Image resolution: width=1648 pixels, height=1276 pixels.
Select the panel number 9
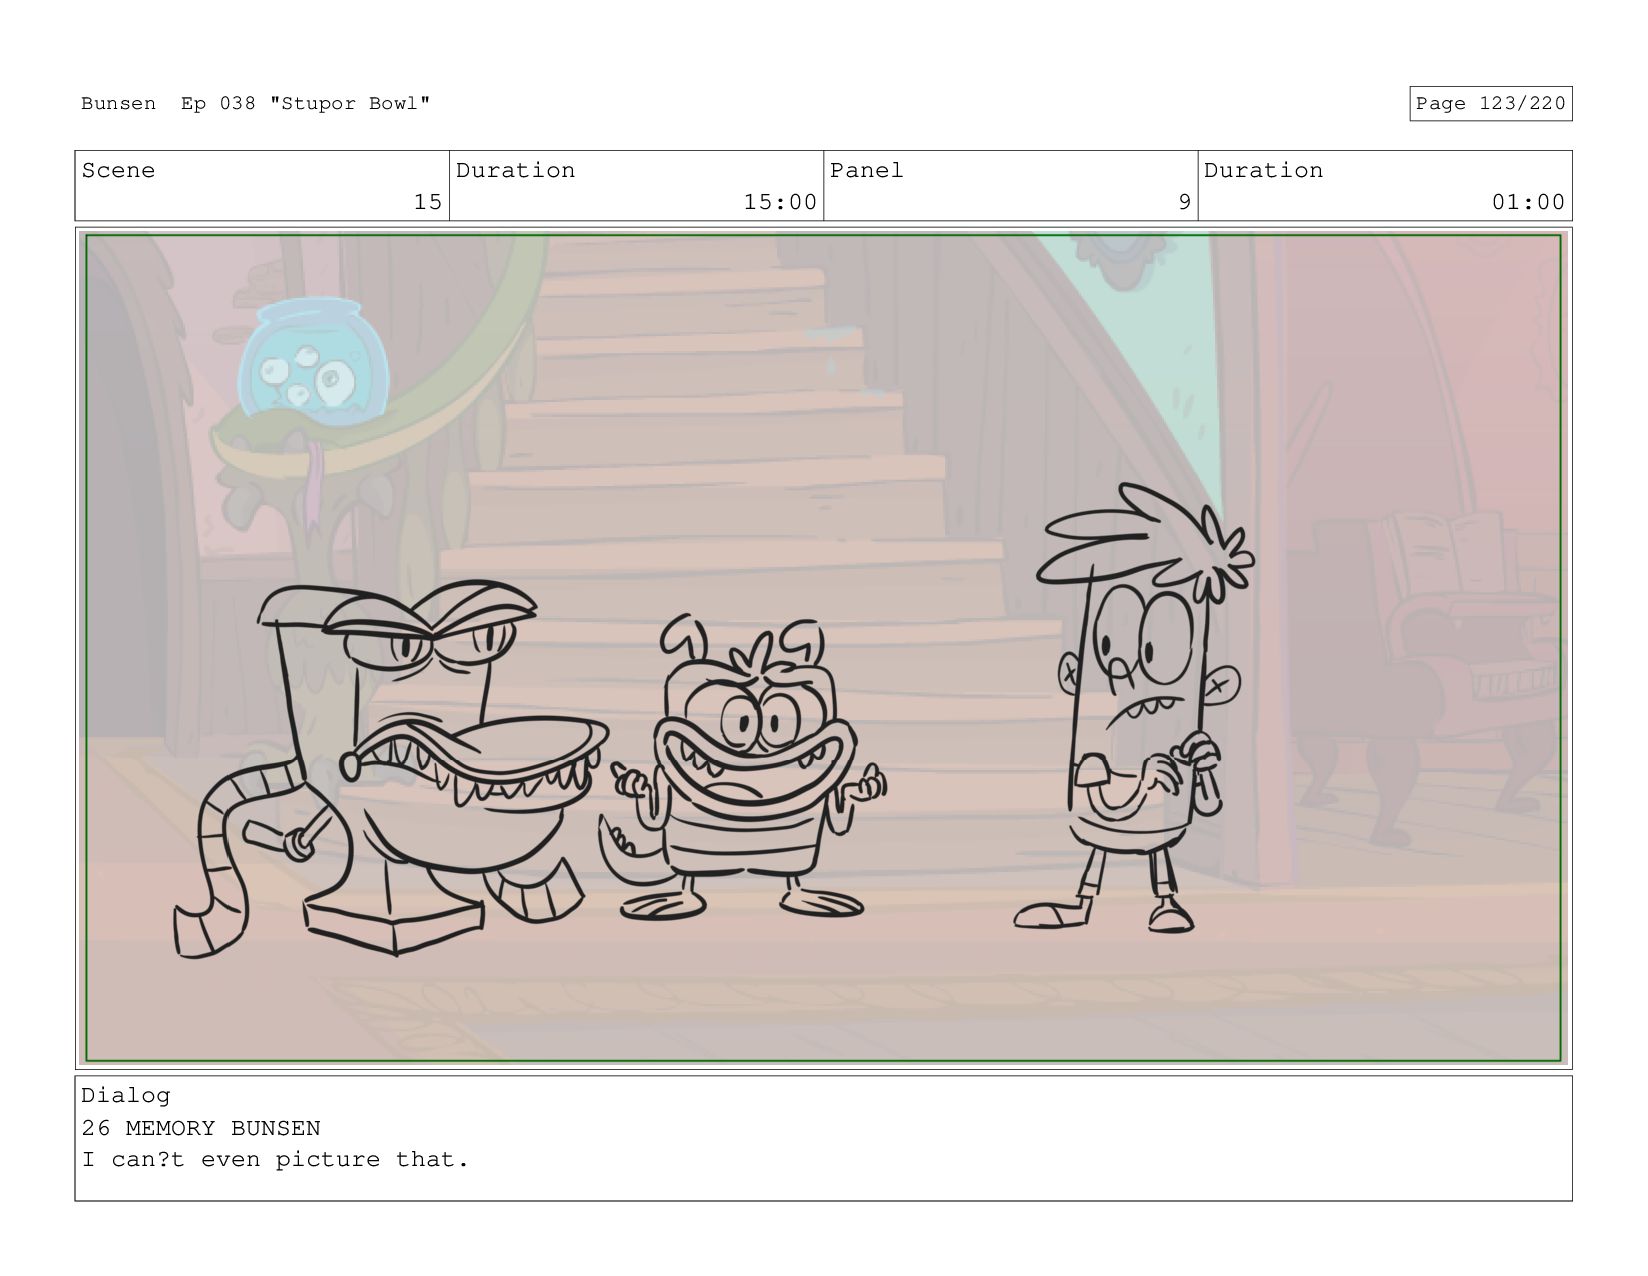click(x=1184, y=203)
